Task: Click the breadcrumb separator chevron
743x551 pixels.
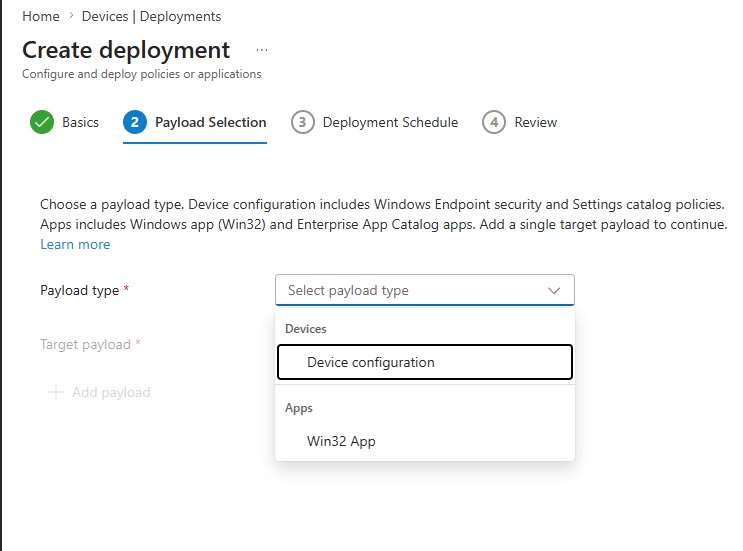Action: tap(71, 16)
